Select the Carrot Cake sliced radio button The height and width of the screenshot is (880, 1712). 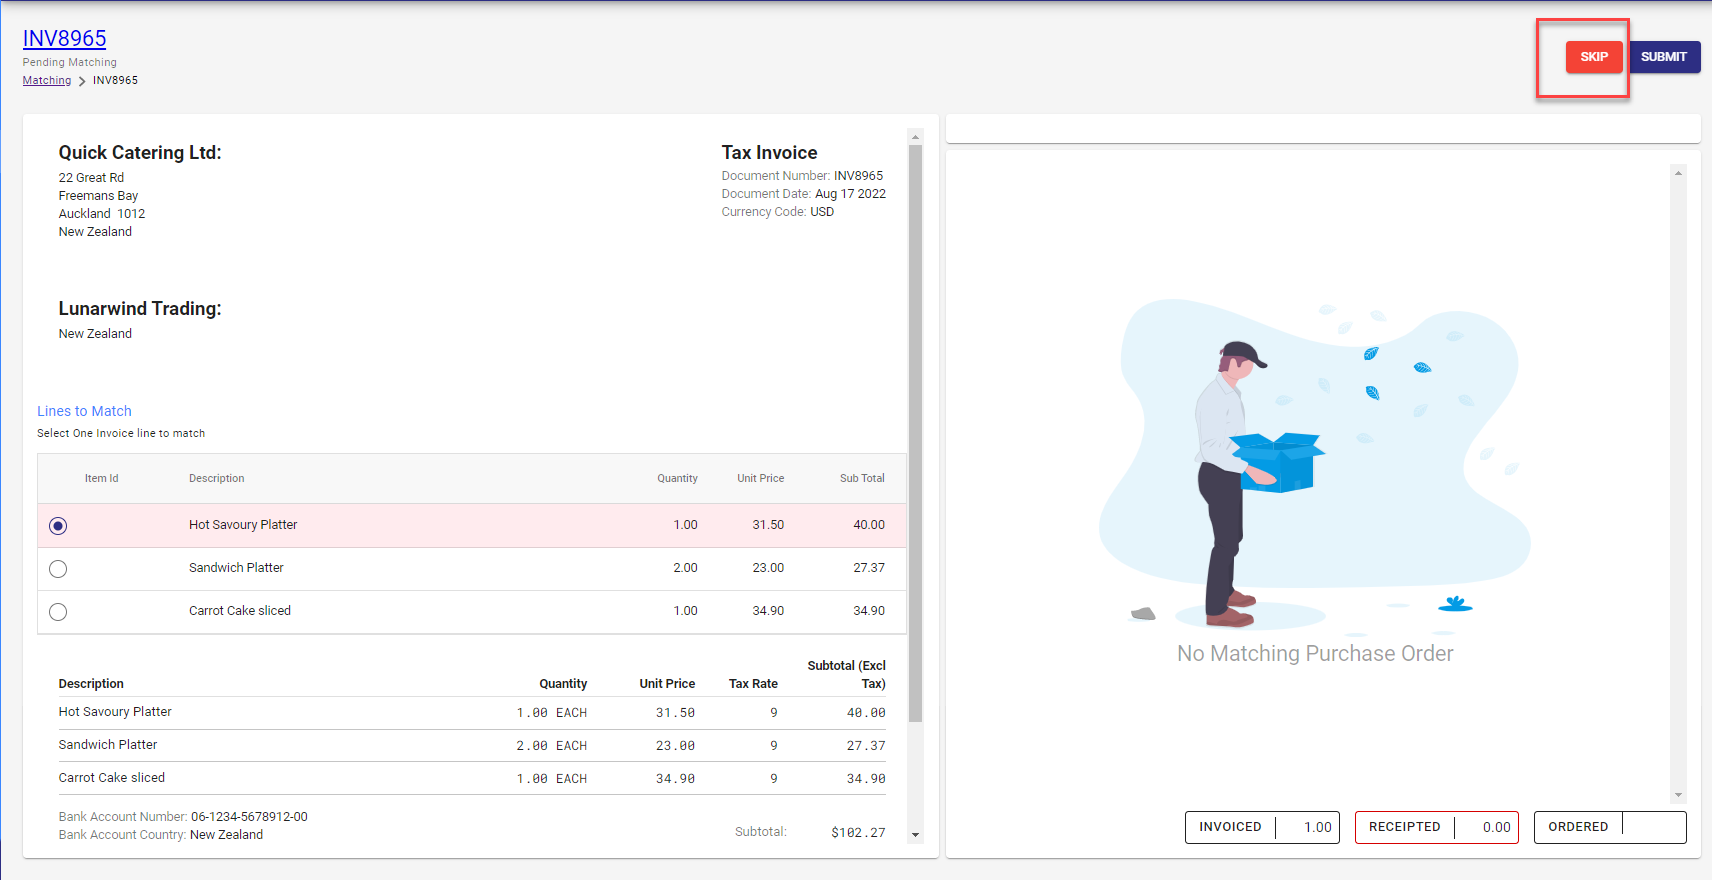58,612
